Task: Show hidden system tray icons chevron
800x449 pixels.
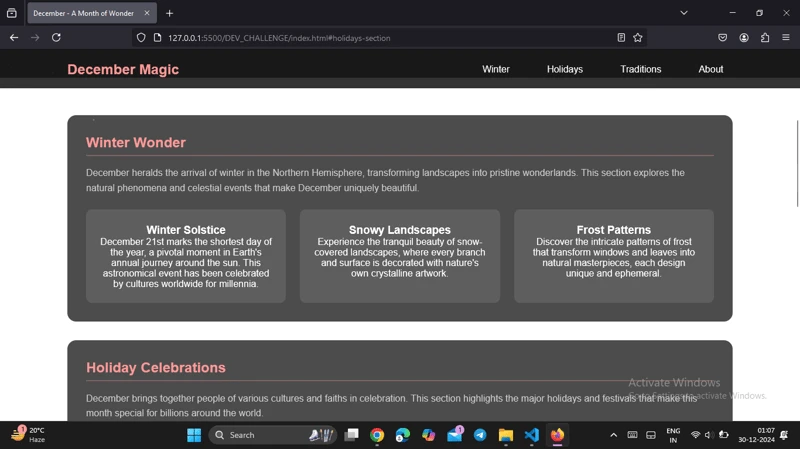Action: click(x=613, y=435)
